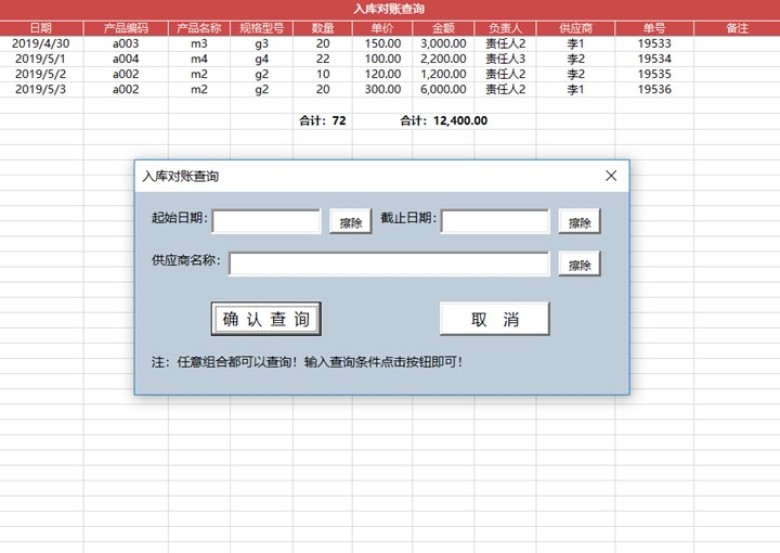
Task: Select the 责任人3 cell
Action: pos(505,59)
